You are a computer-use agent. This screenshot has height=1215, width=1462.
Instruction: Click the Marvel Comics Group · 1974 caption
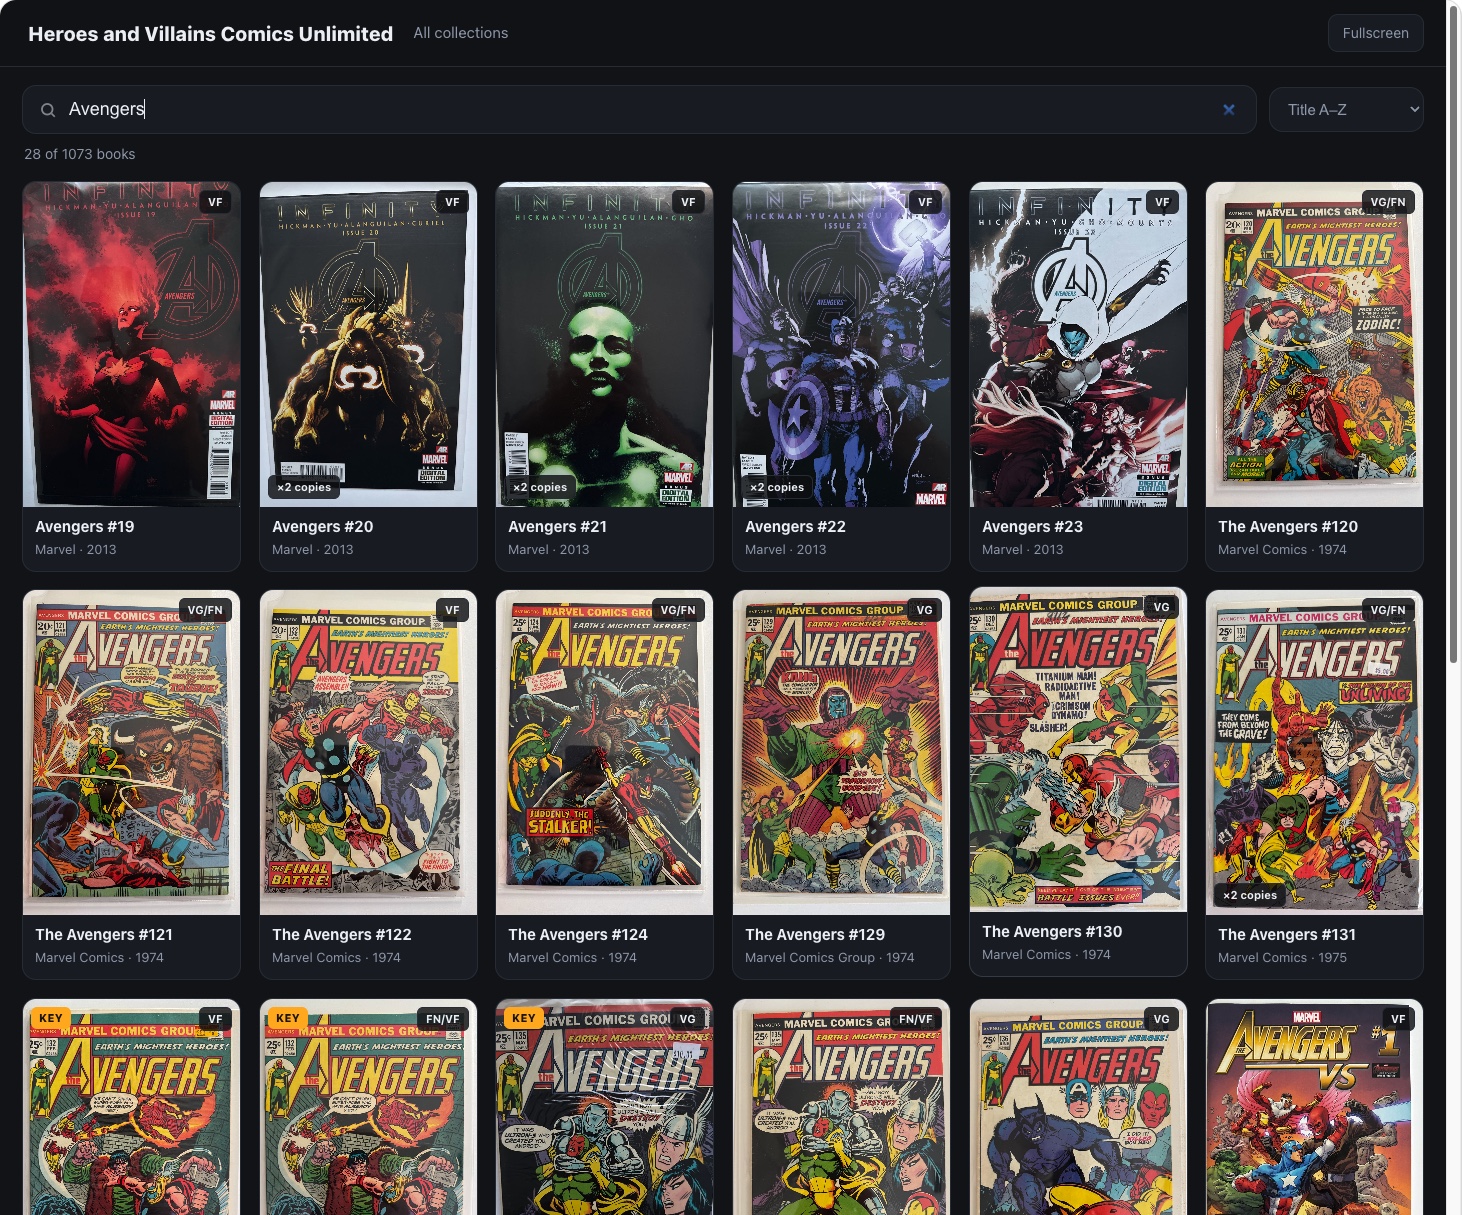point(830,958)
